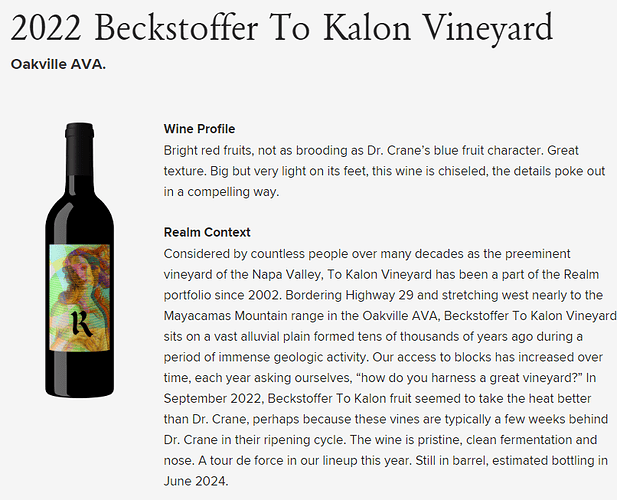This screenshot has height=500, width=617.
Task: Click the phrase 'portfolio since 2002'
Action: coord(222,295)
